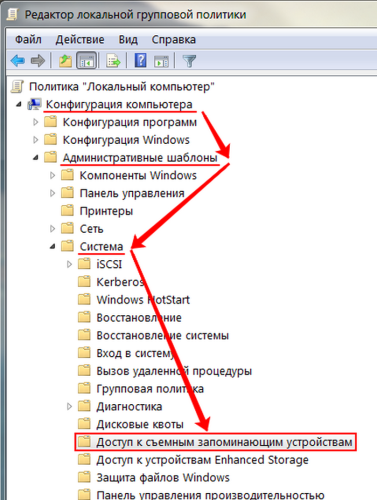Collapse the Конфигурация компьютера node
Image resolution: width=377 pixels, height=500 pixels.
(x=19, y=105)
